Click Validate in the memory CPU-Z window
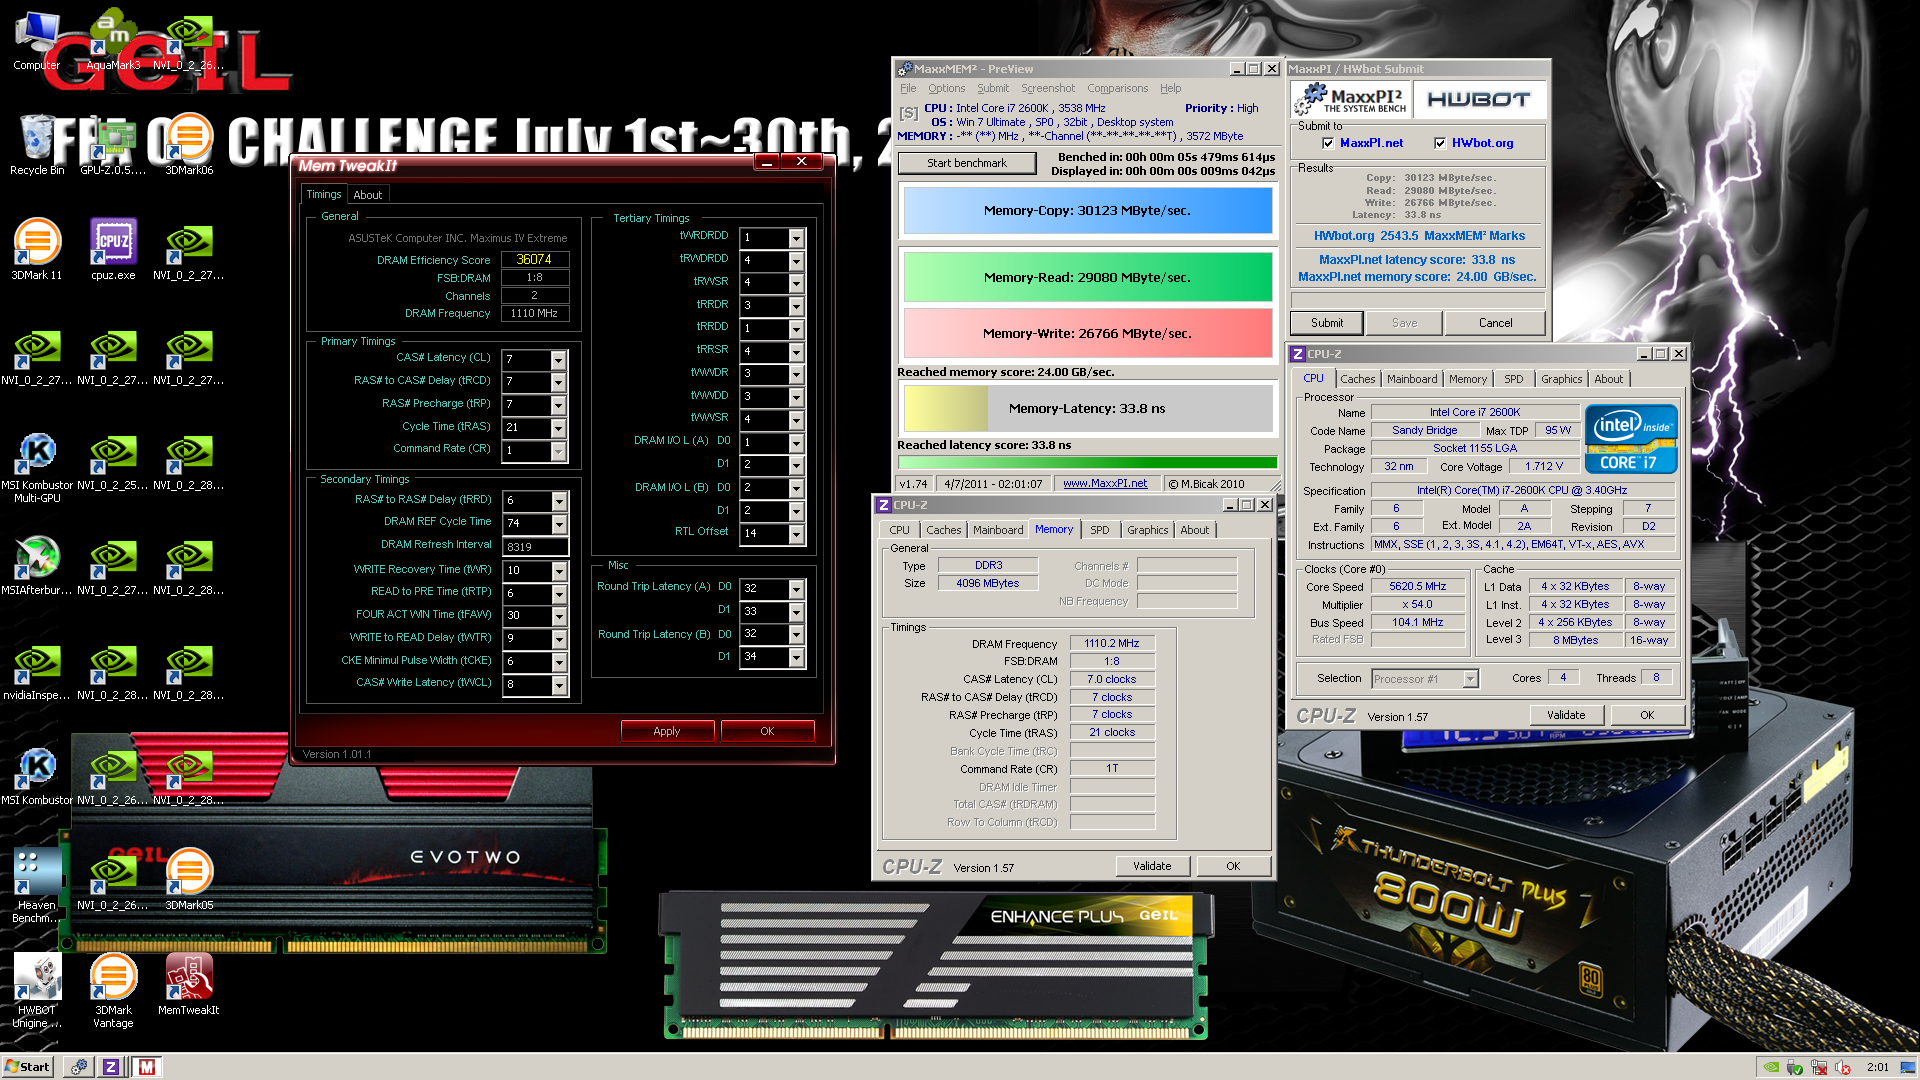The height and width of the screenshot is (1080, 1920). (x=1152, y=866)
